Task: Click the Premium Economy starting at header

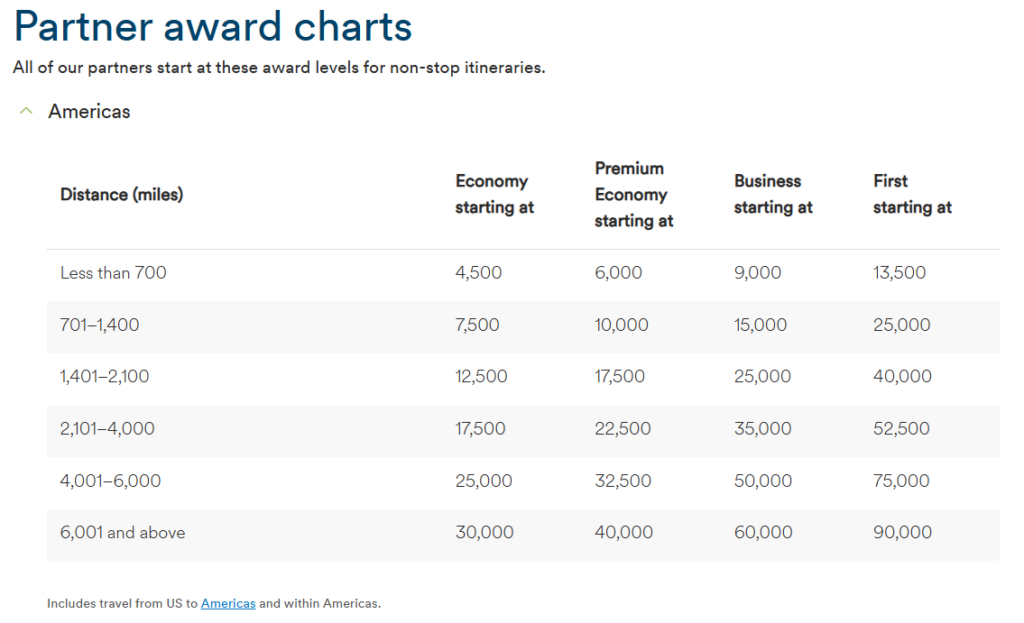Action: coord(633,194)
